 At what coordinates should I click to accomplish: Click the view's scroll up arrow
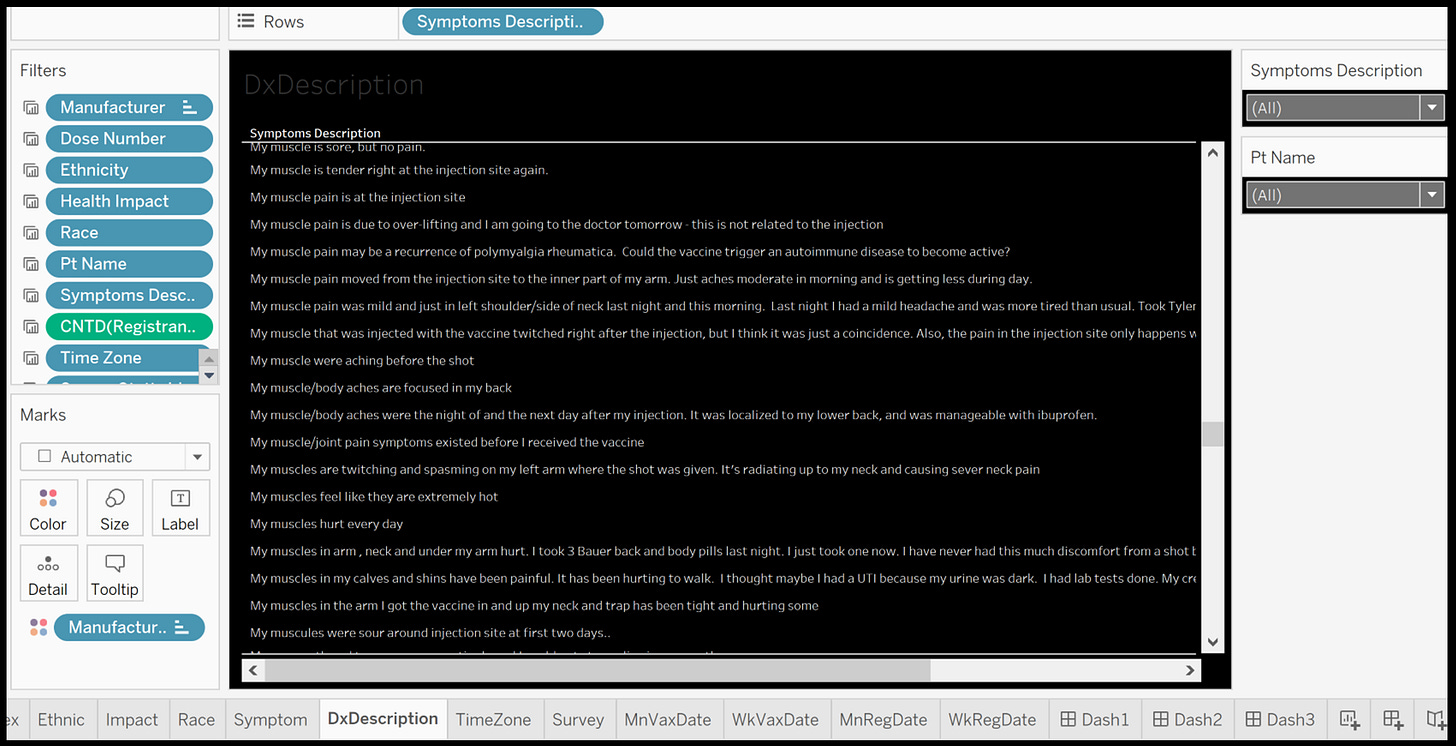coord(1212,154)
